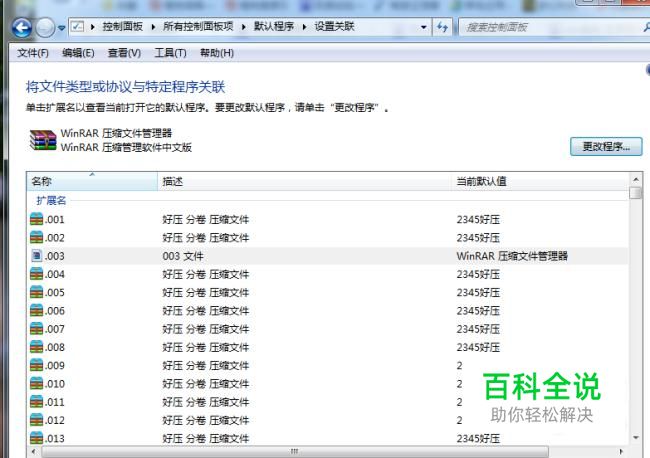
Task: Select the .012 file icon
Action: 36,419
